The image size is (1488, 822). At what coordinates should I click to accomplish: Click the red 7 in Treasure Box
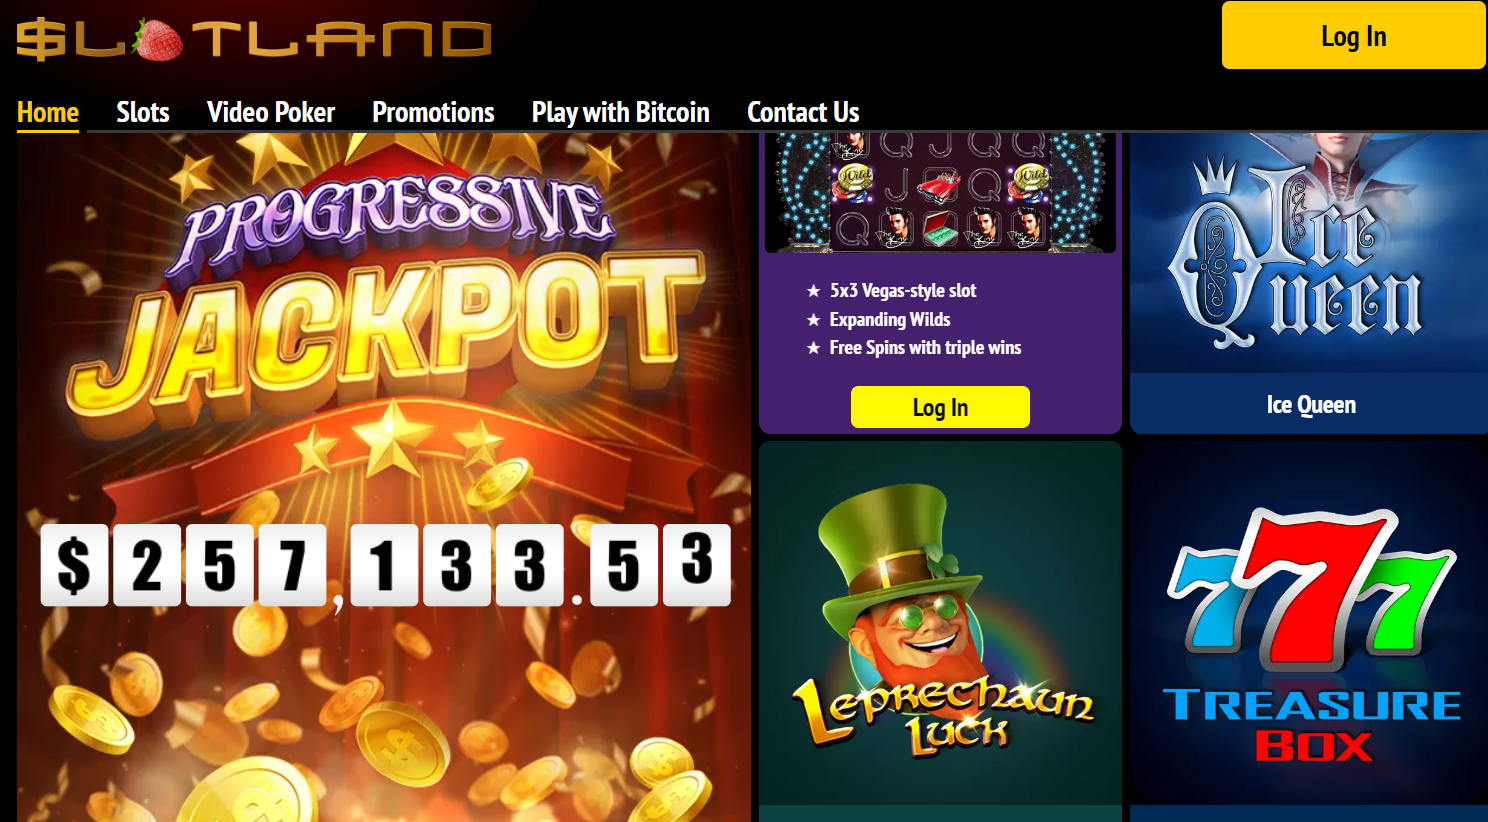tap(1312, 590)
